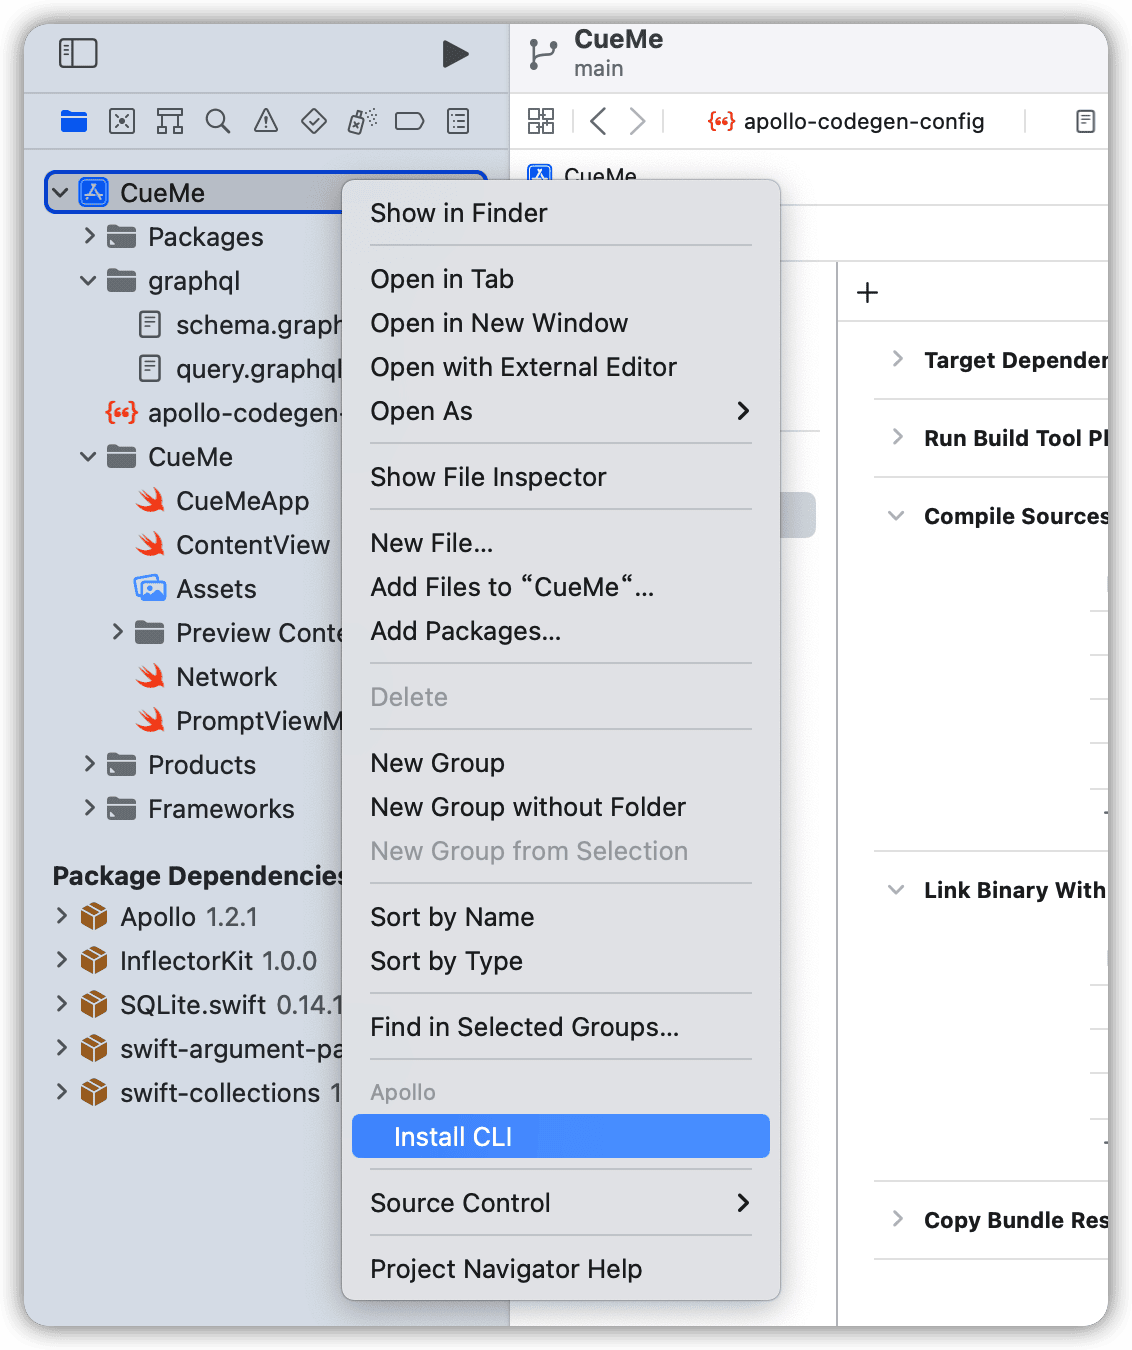Select the schema.graphqls file
Image resolution: width=1132 pixels, height=1350 pixels.
point(238,325)
